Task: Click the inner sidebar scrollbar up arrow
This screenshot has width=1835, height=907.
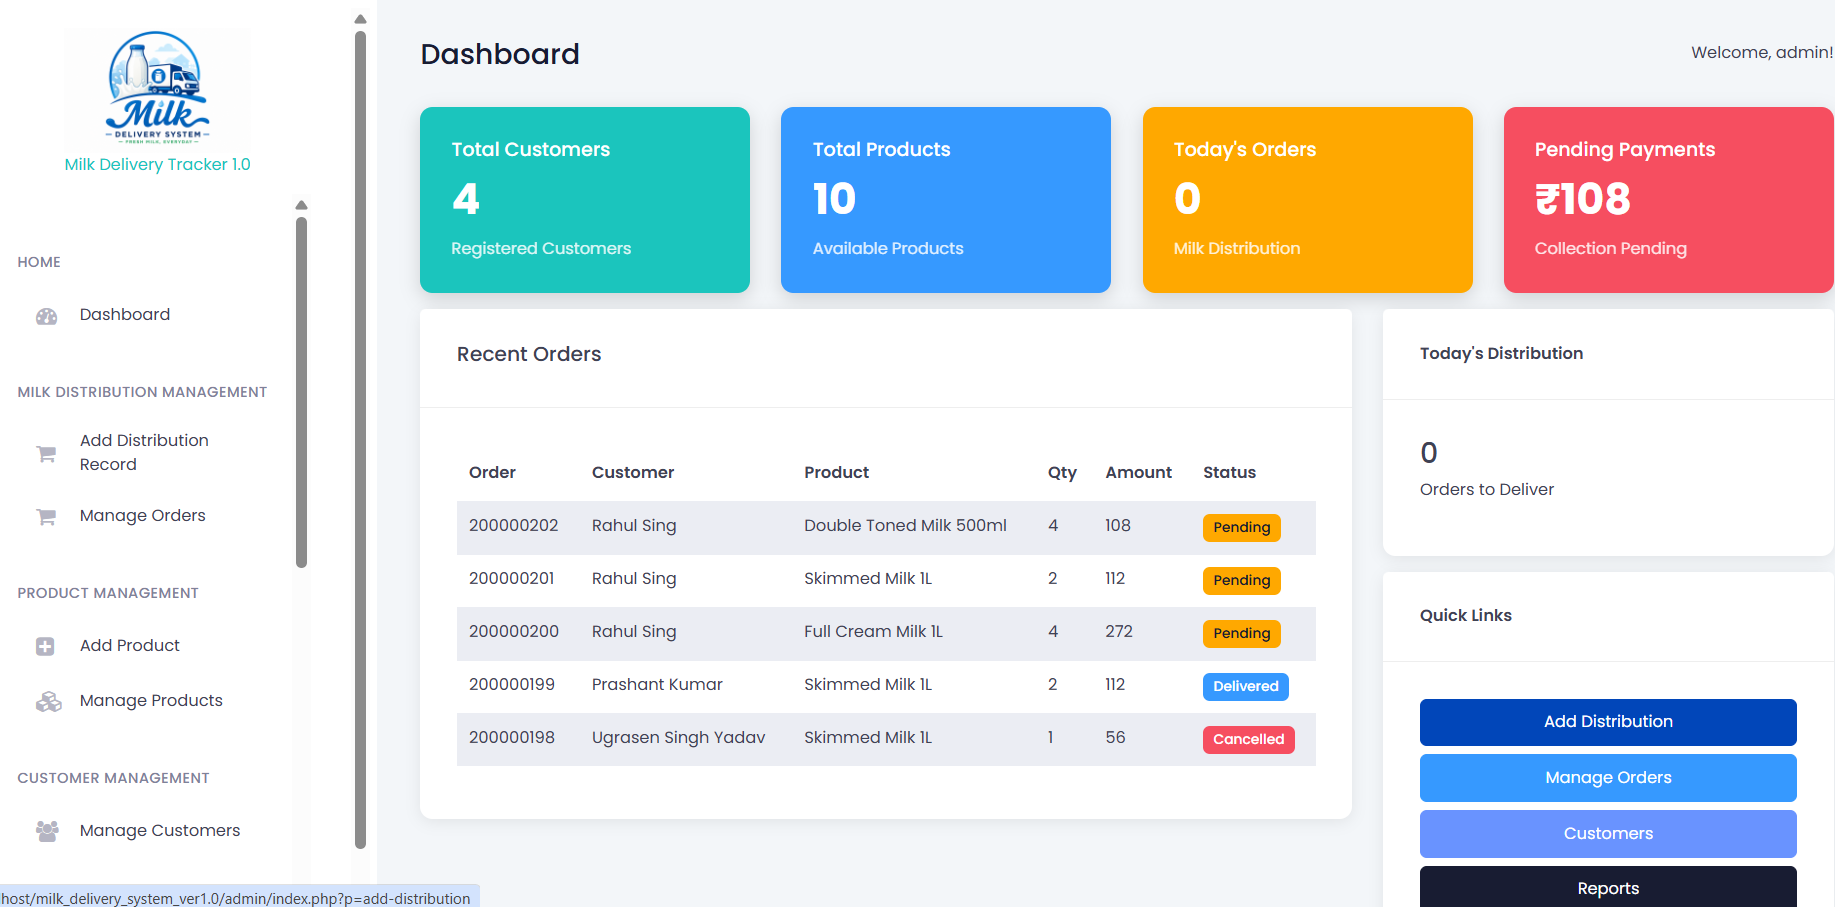Action: tap(301, 205)
